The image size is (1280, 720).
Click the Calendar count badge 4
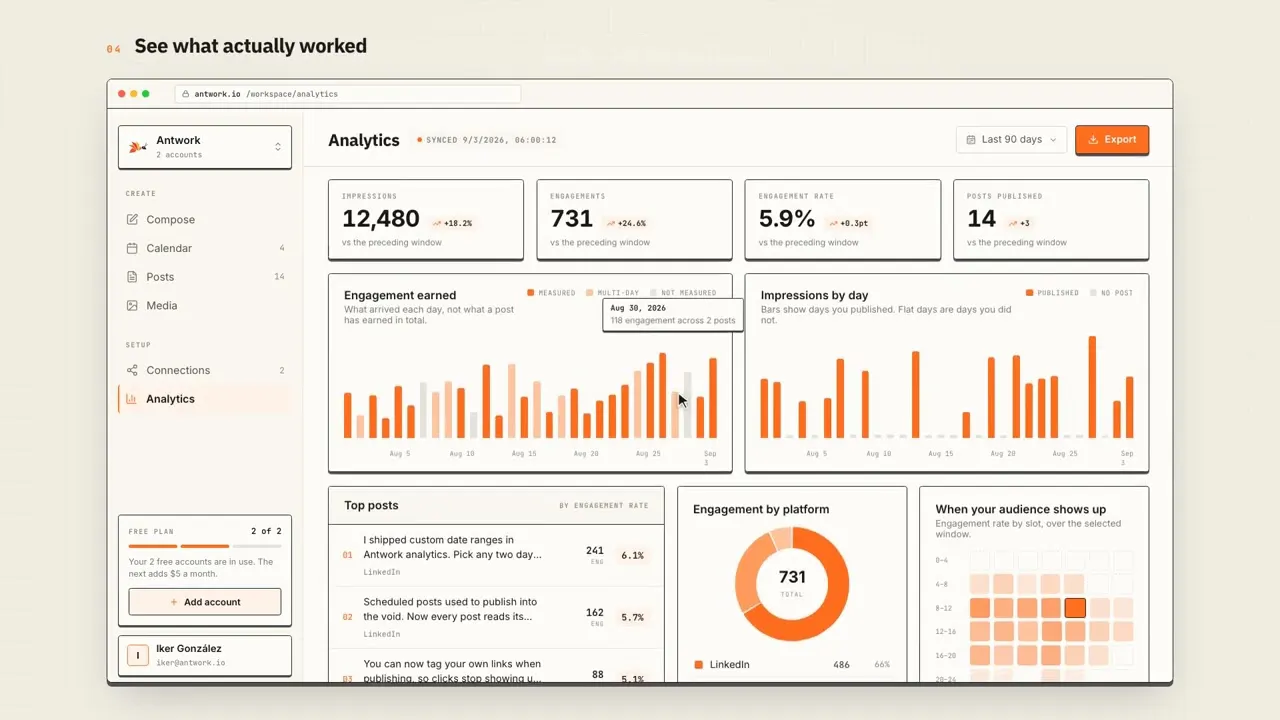click(x=282, y=248)
